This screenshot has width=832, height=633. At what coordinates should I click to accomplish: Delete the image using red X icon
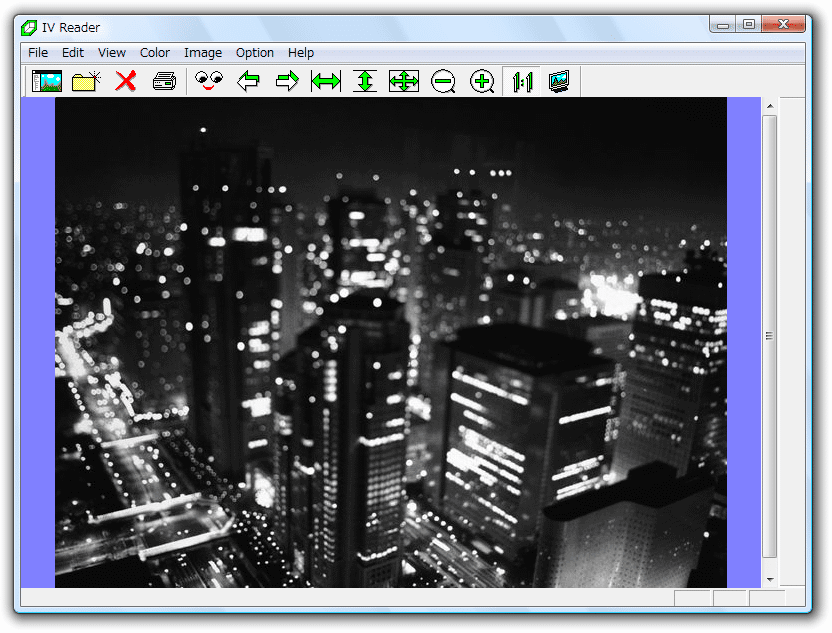point(125,81)
